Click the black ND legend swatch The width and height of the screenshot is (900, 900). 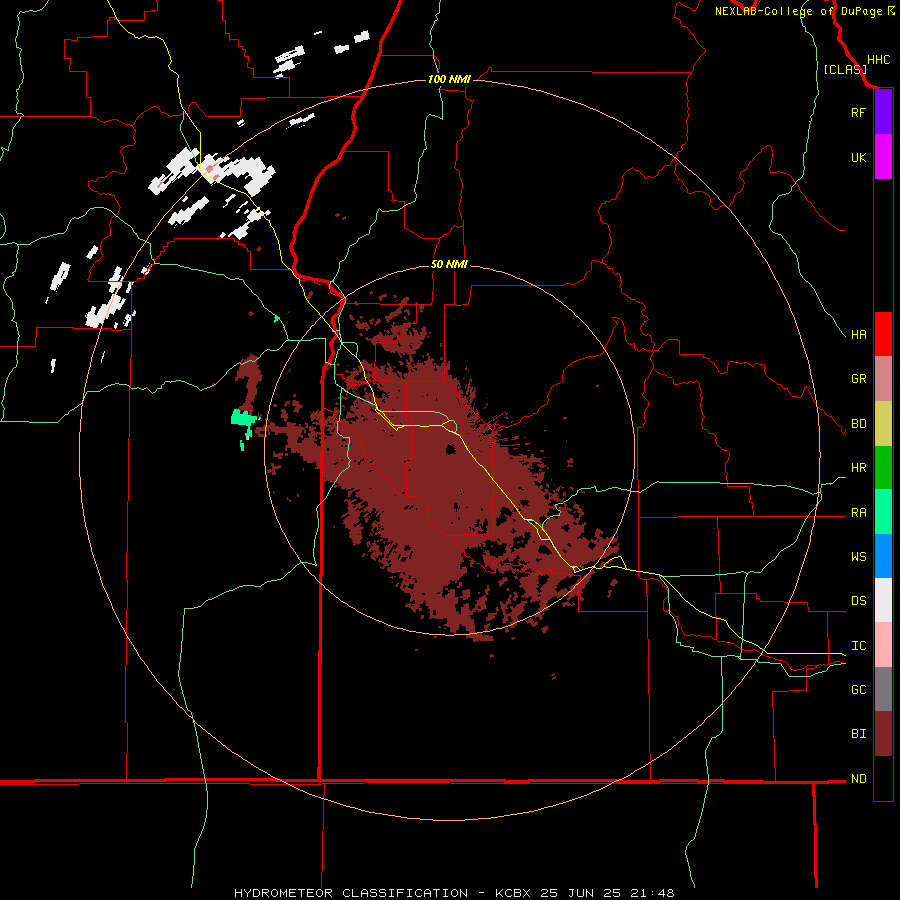883,778
